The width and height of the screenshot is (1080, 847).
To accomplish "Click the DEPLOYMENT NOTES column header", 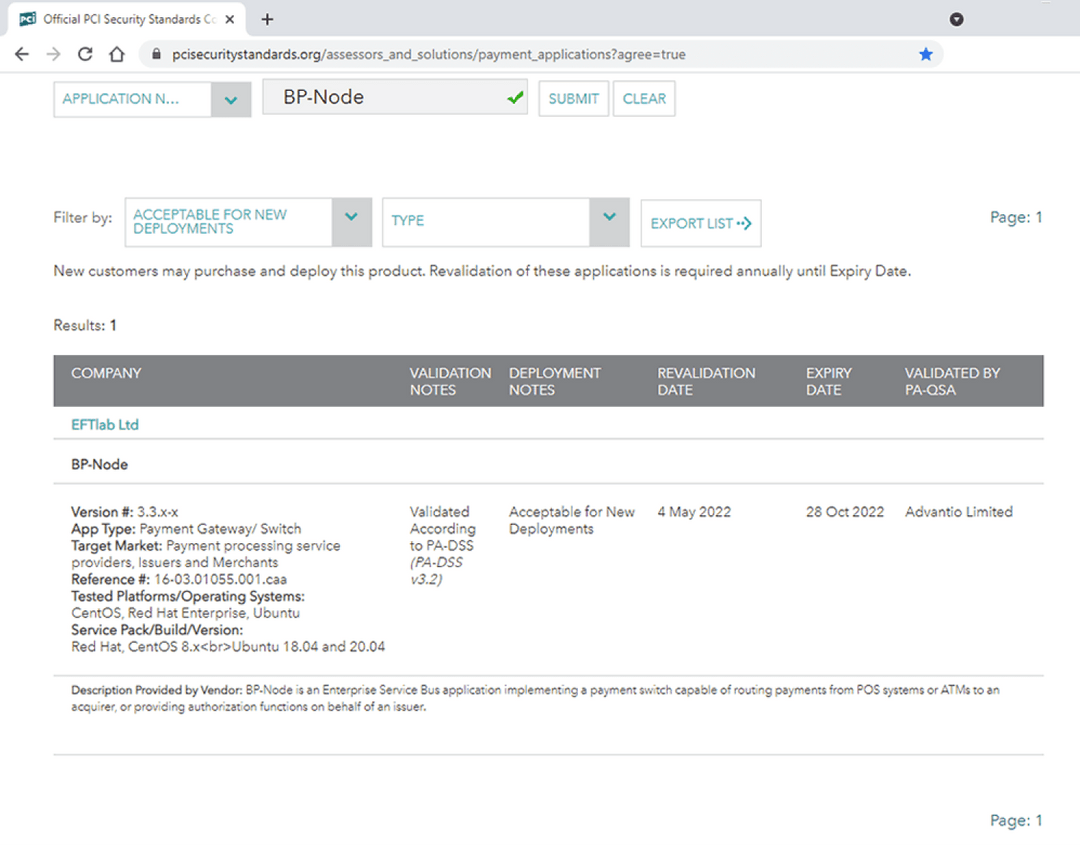I will point(554,381).
